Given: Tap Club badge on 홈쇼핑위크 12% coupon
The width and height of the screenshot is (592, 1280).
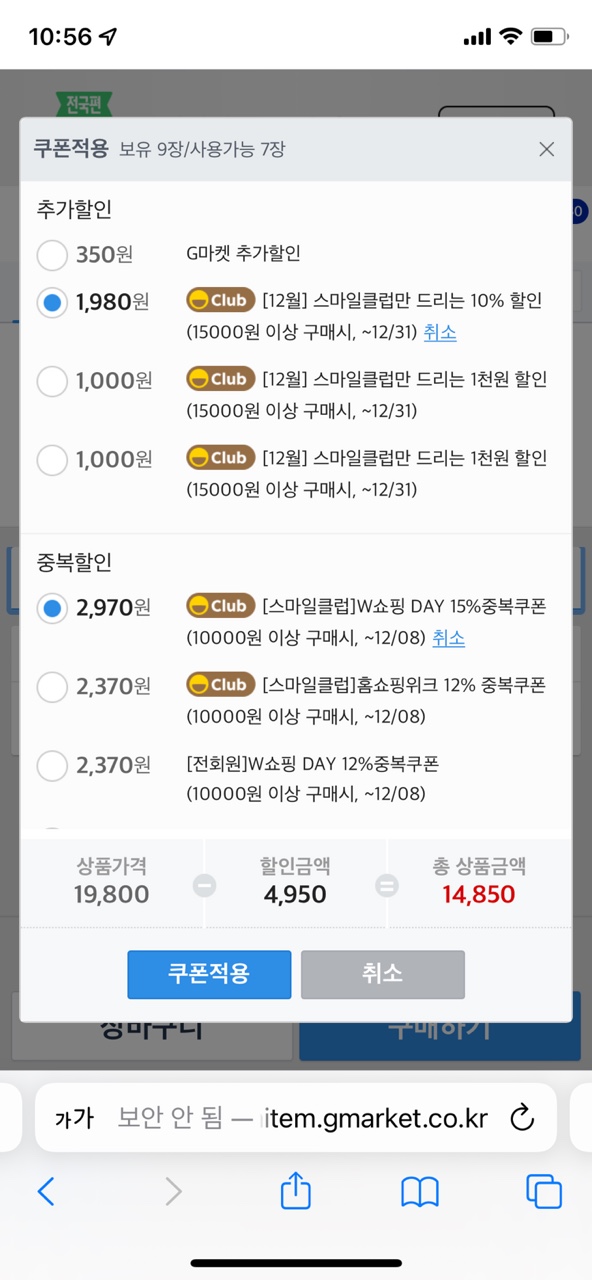Looking at the screenshot, I should point(220,685).
